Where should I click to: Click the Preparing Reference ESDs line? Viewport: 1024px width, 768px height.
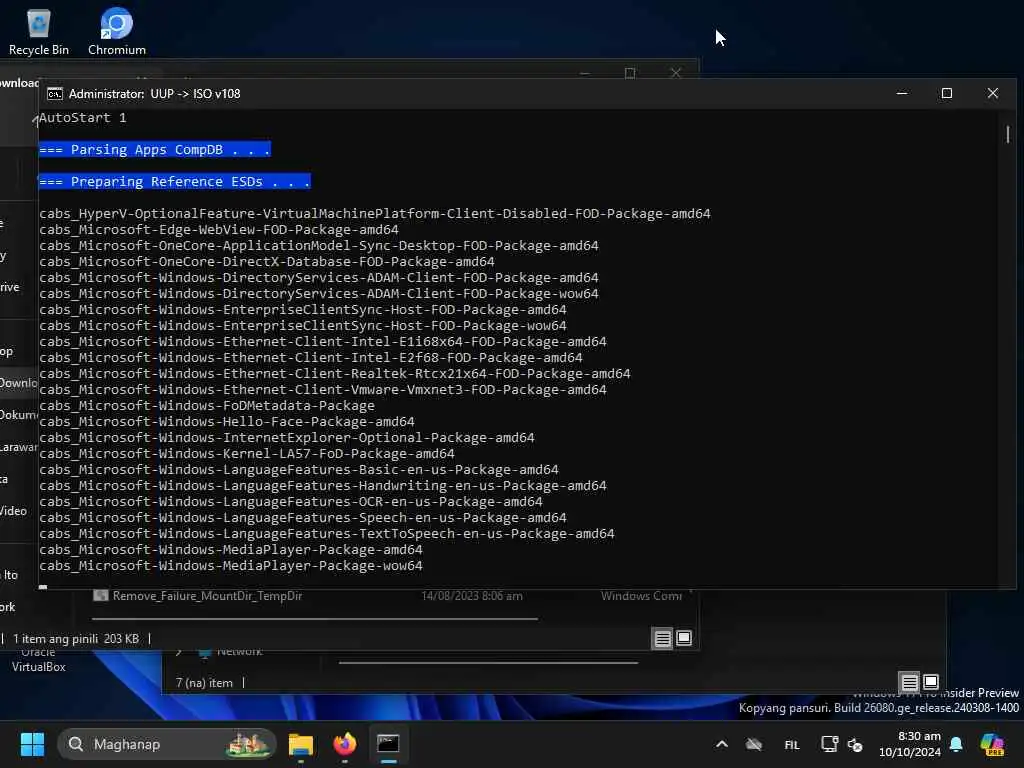(x=174, y=182)
